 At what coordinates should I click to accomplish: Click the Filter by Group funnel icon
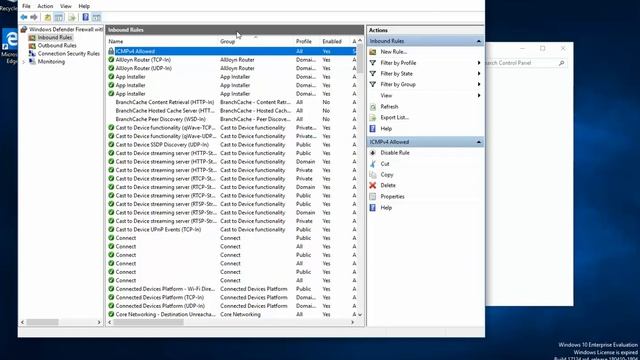coord(373,84)
